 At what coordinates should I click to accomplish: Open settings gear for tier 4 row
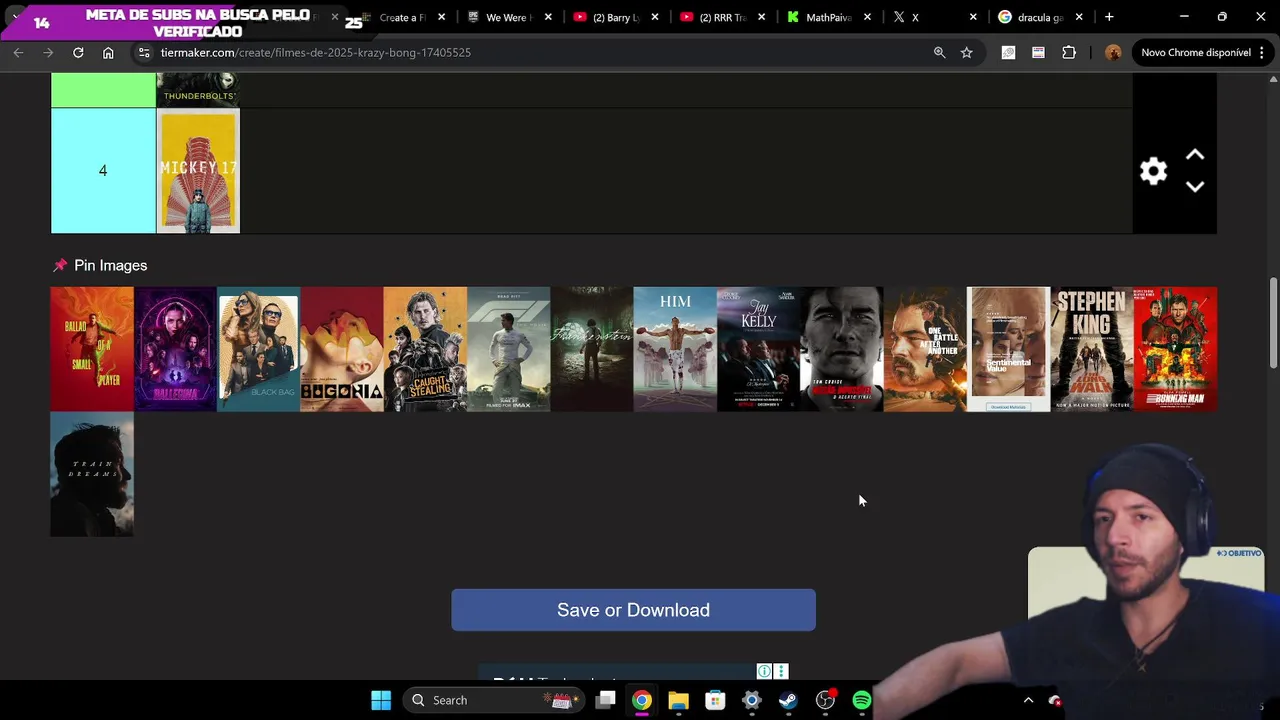coord(1153,171)
